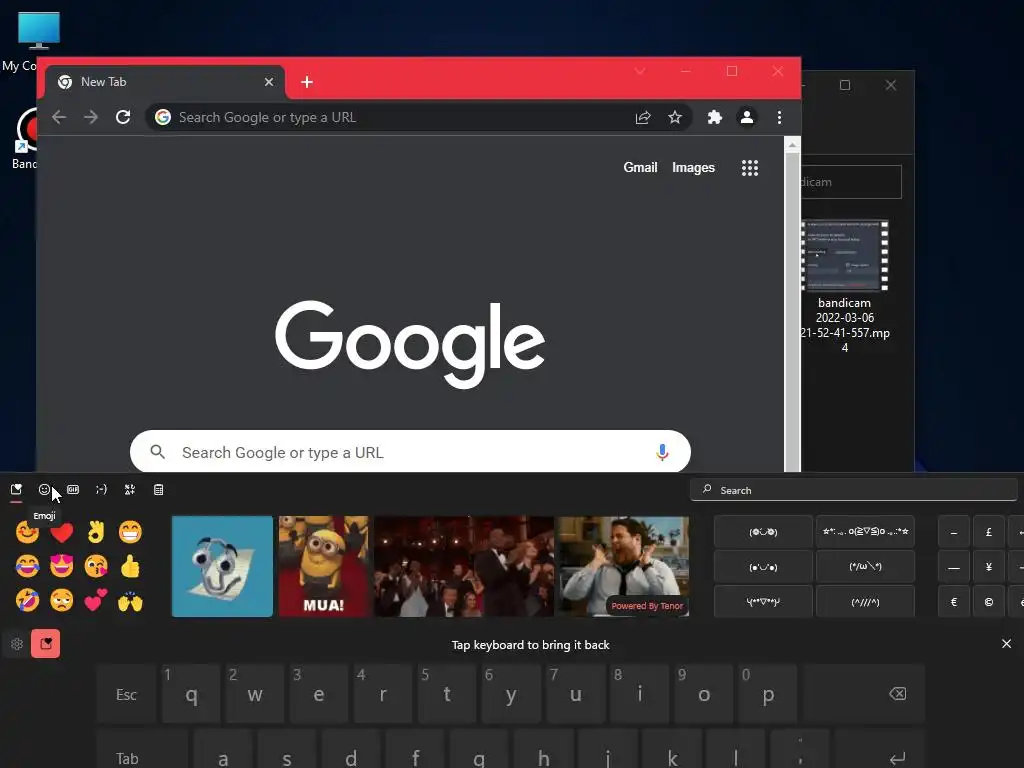The image size is (1024, 768).
Task: Bookmark this tab with the star
Action: click(x=675, y=118)
